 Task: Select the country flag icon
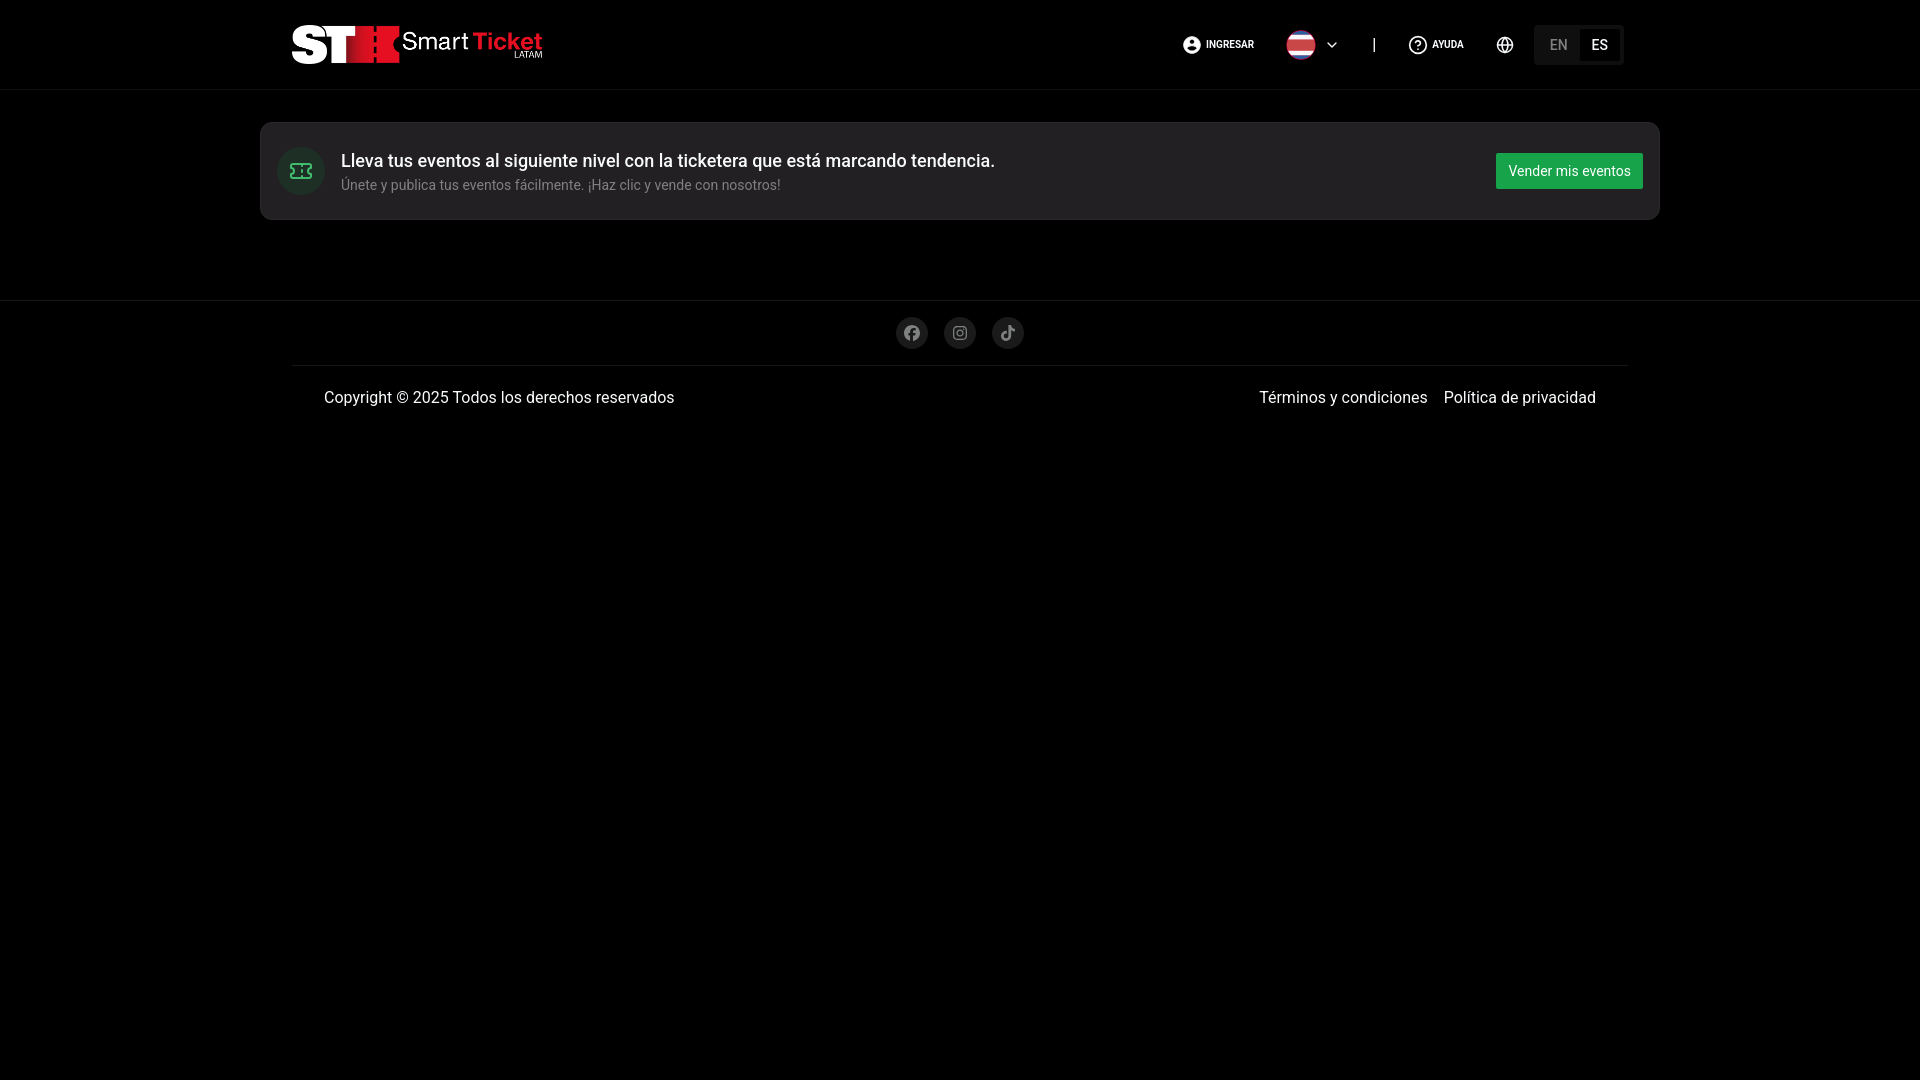click(1301, 45)
